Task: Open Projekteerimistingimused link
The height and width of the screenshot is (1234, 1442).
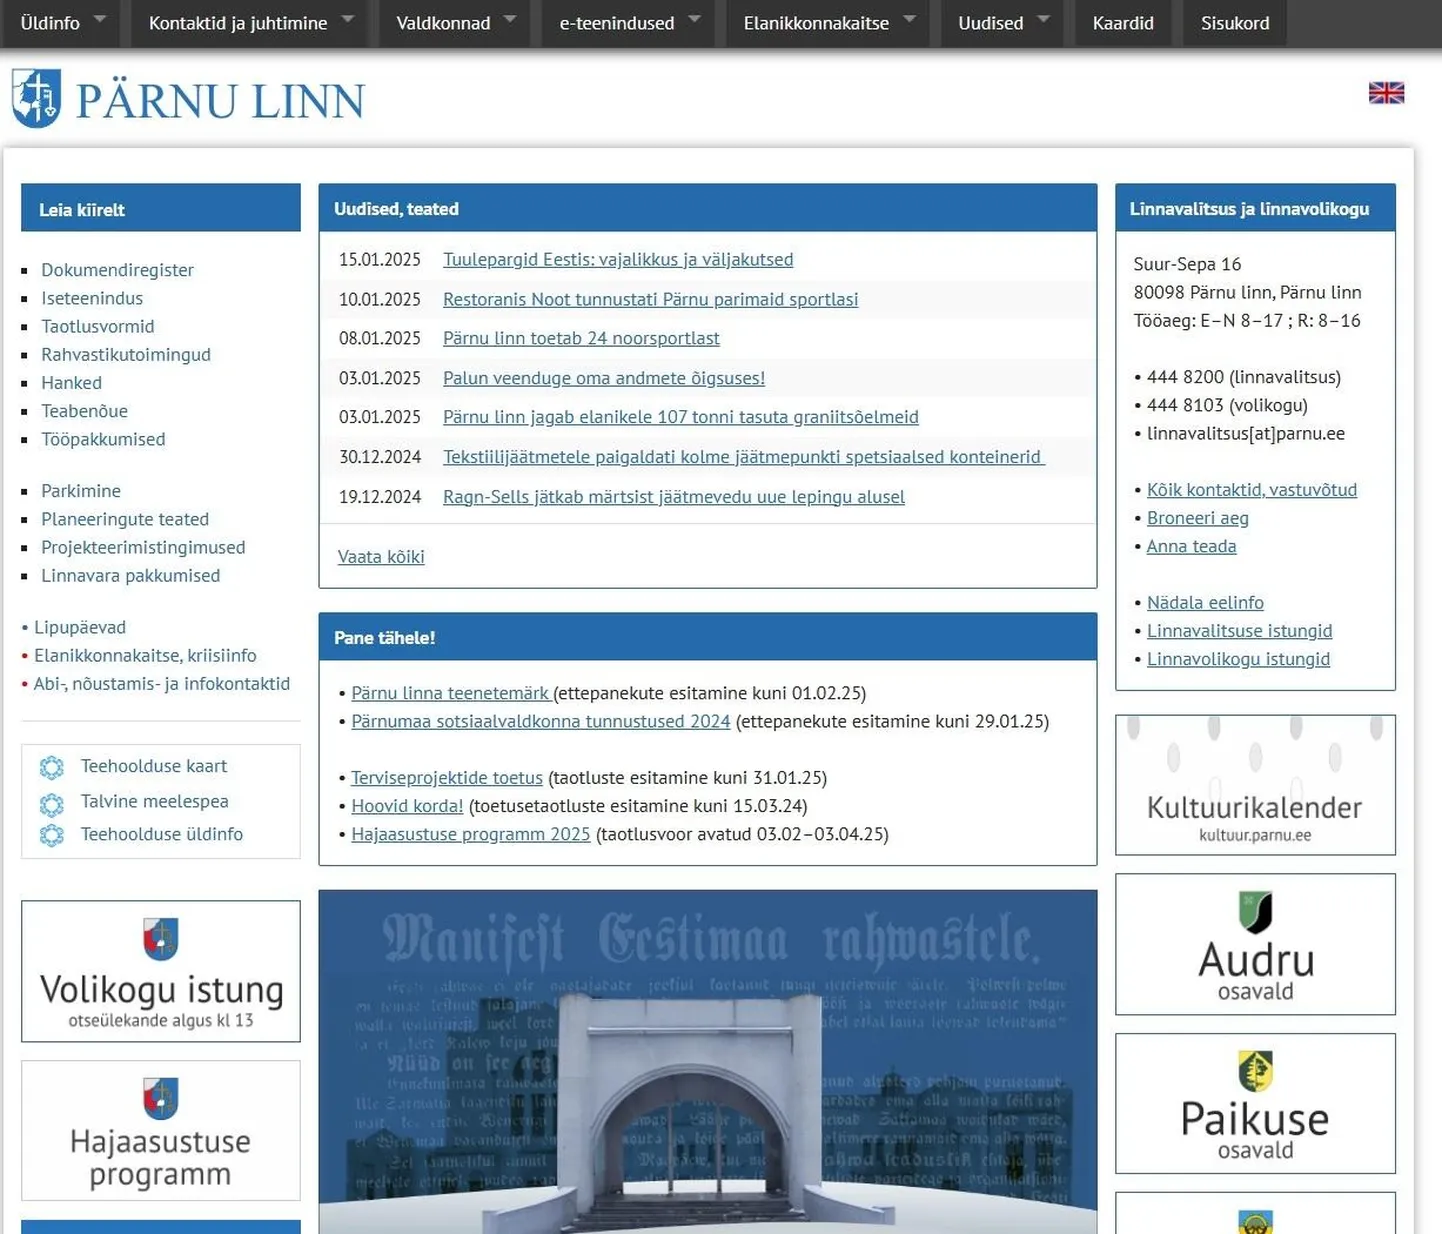Action: point(143,547)
